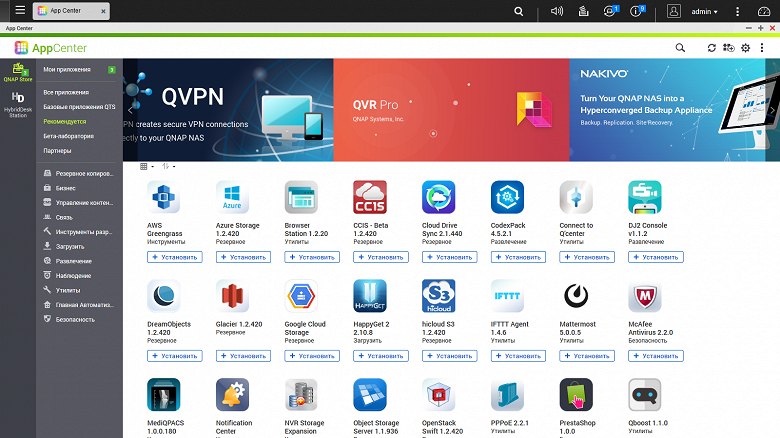Open the QVR Pro banner

451,110
